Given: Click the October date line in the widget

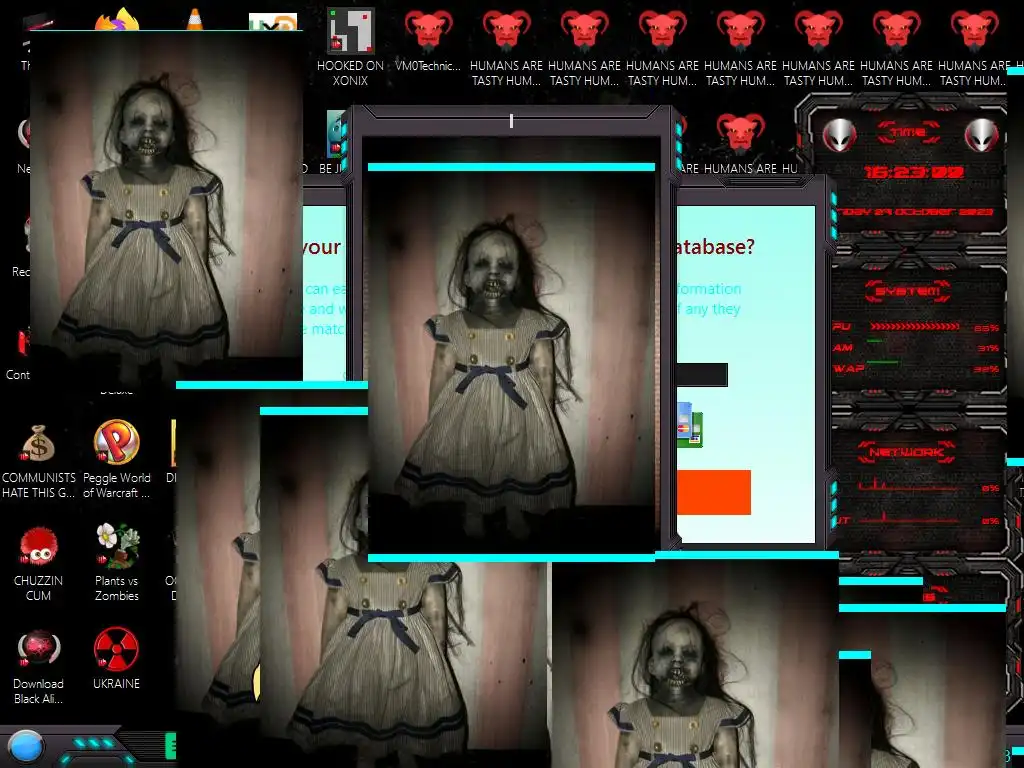Looking at the screenshot, I should click(916, 212).
